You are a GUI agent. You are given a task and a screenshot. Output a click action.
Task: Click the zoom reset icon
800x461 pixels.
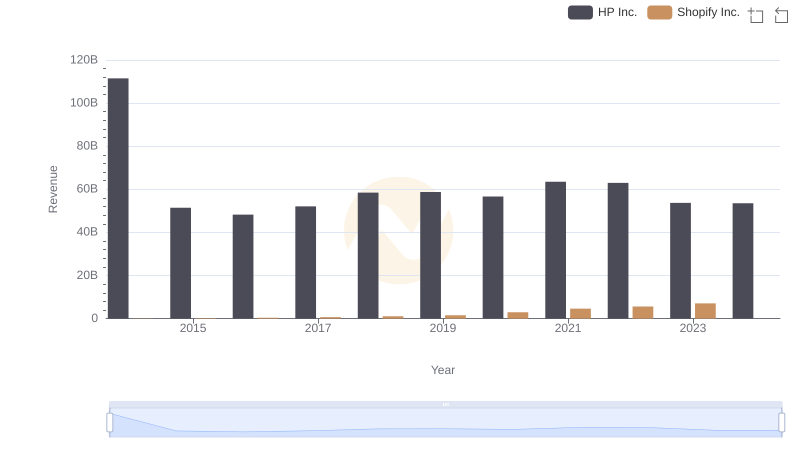tap(781, 15)
